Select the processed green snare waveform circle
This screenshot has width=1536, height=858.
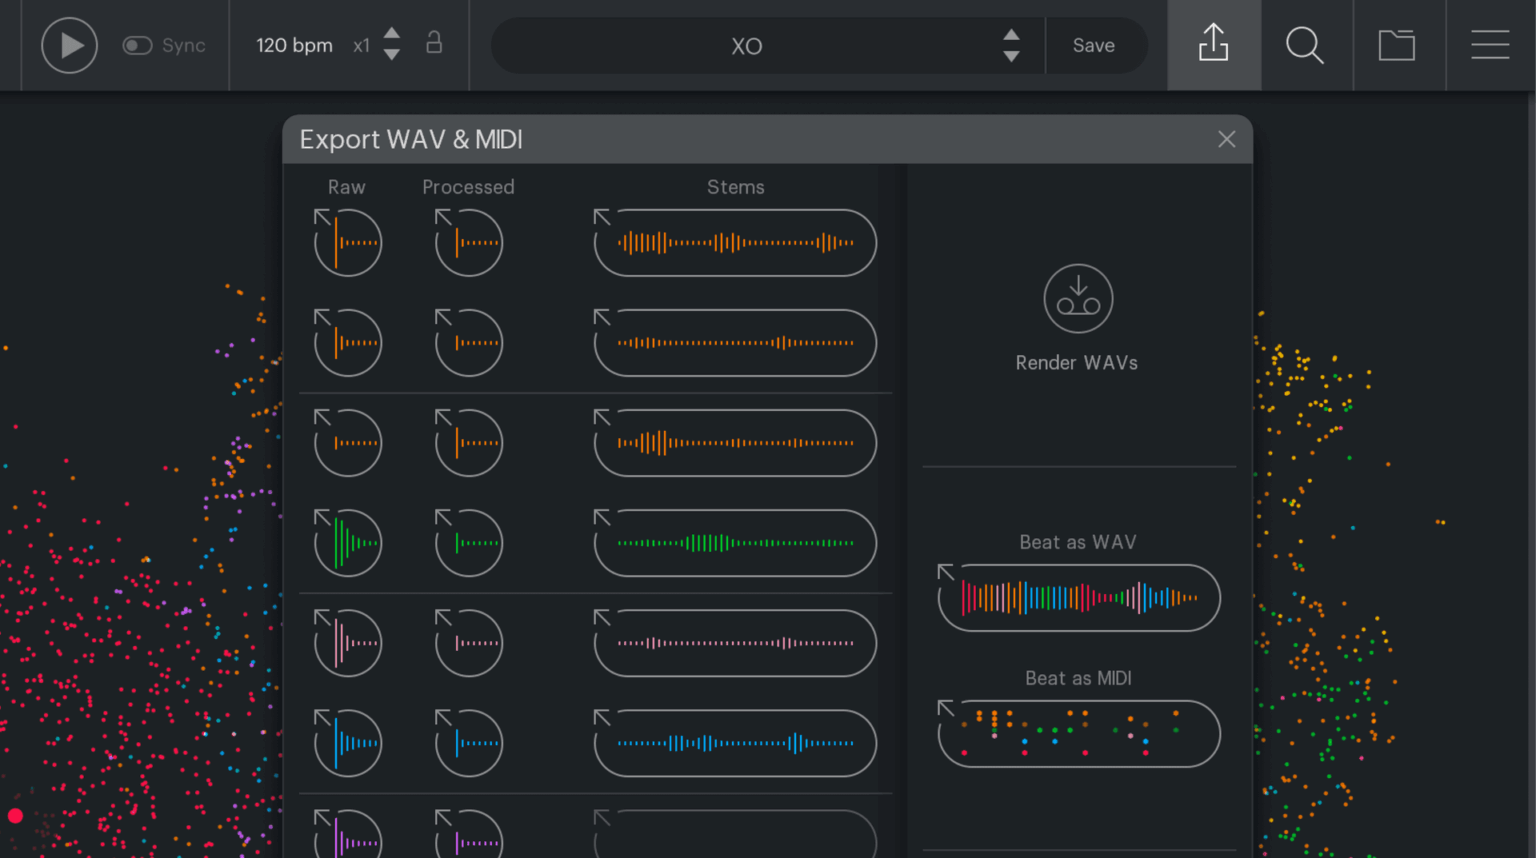(468, 543)
